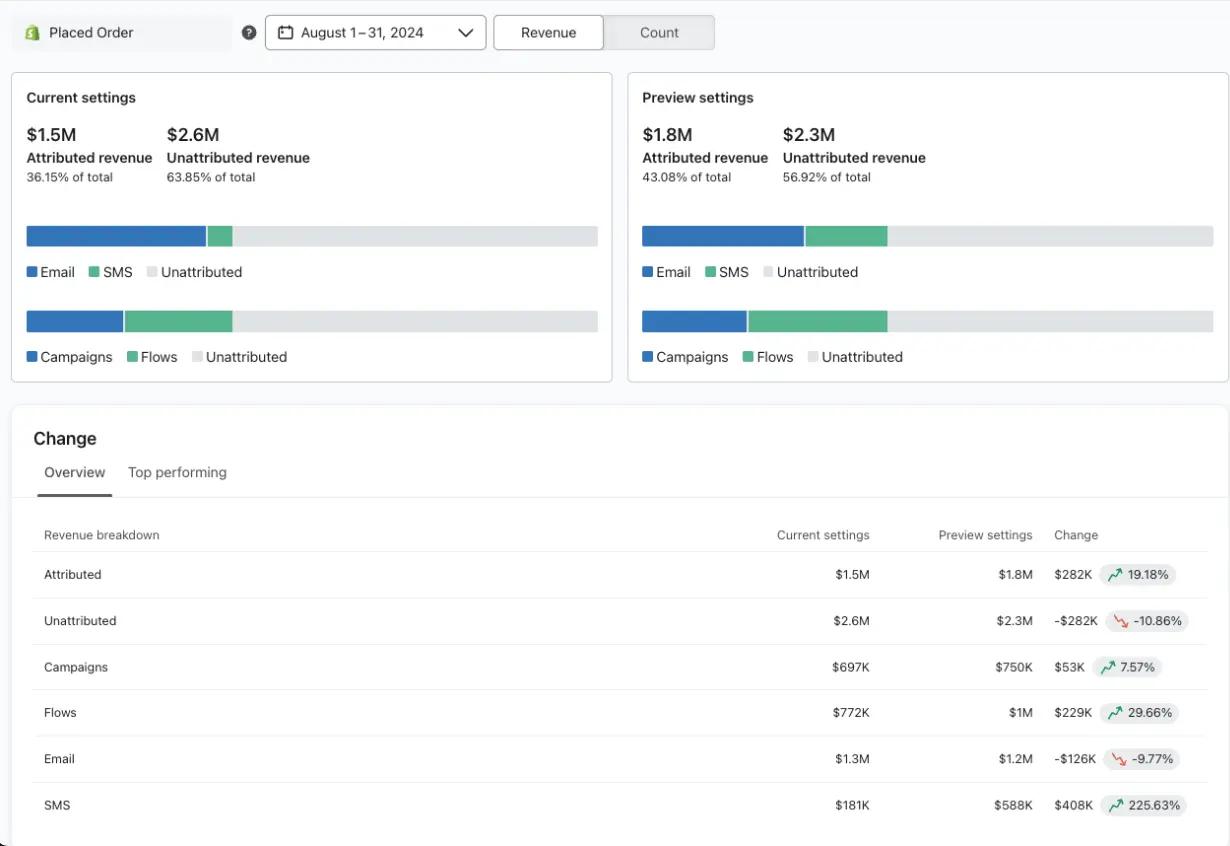
Task: Click Flows bar segment in Current settings
Action: pyautogui.click(x=179, y=321)
